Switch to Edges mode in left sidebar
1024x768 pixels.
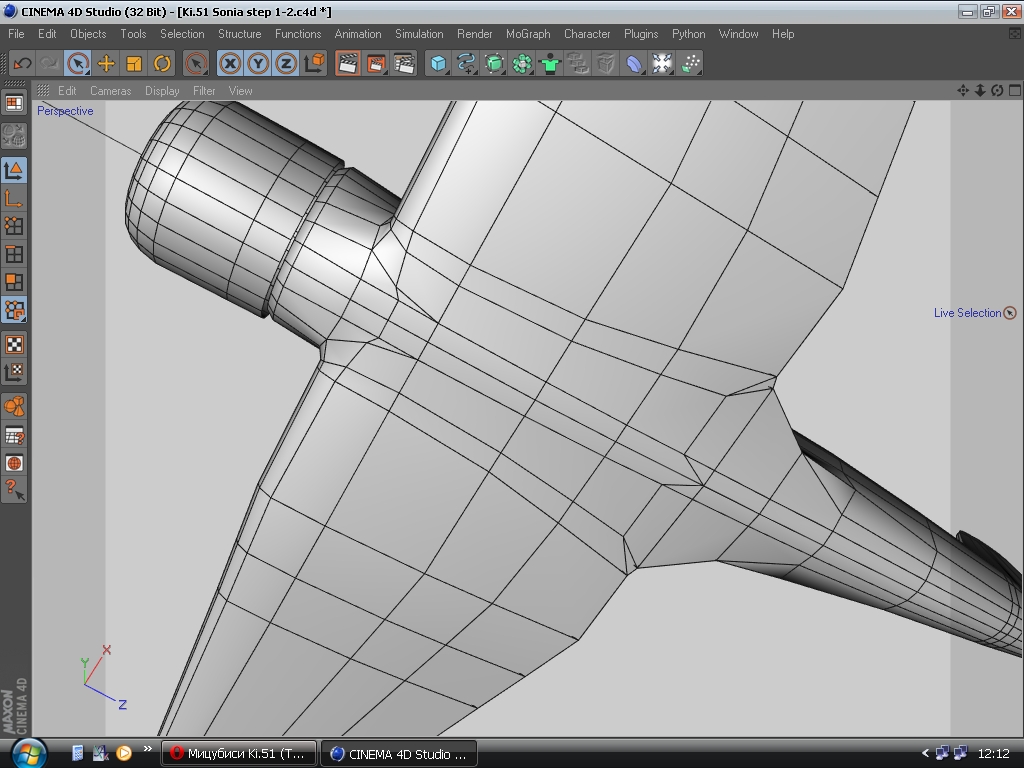click(x=14, y=254)
